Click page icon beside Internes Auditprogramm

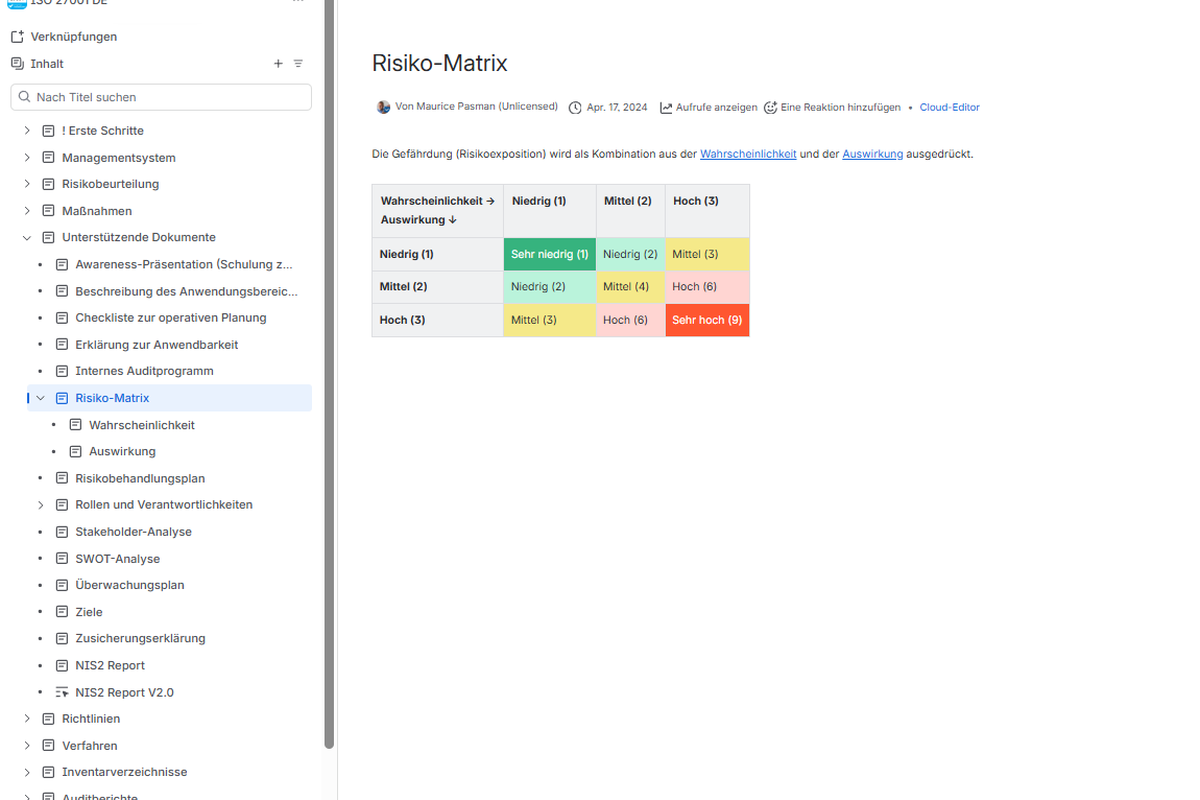62,371
